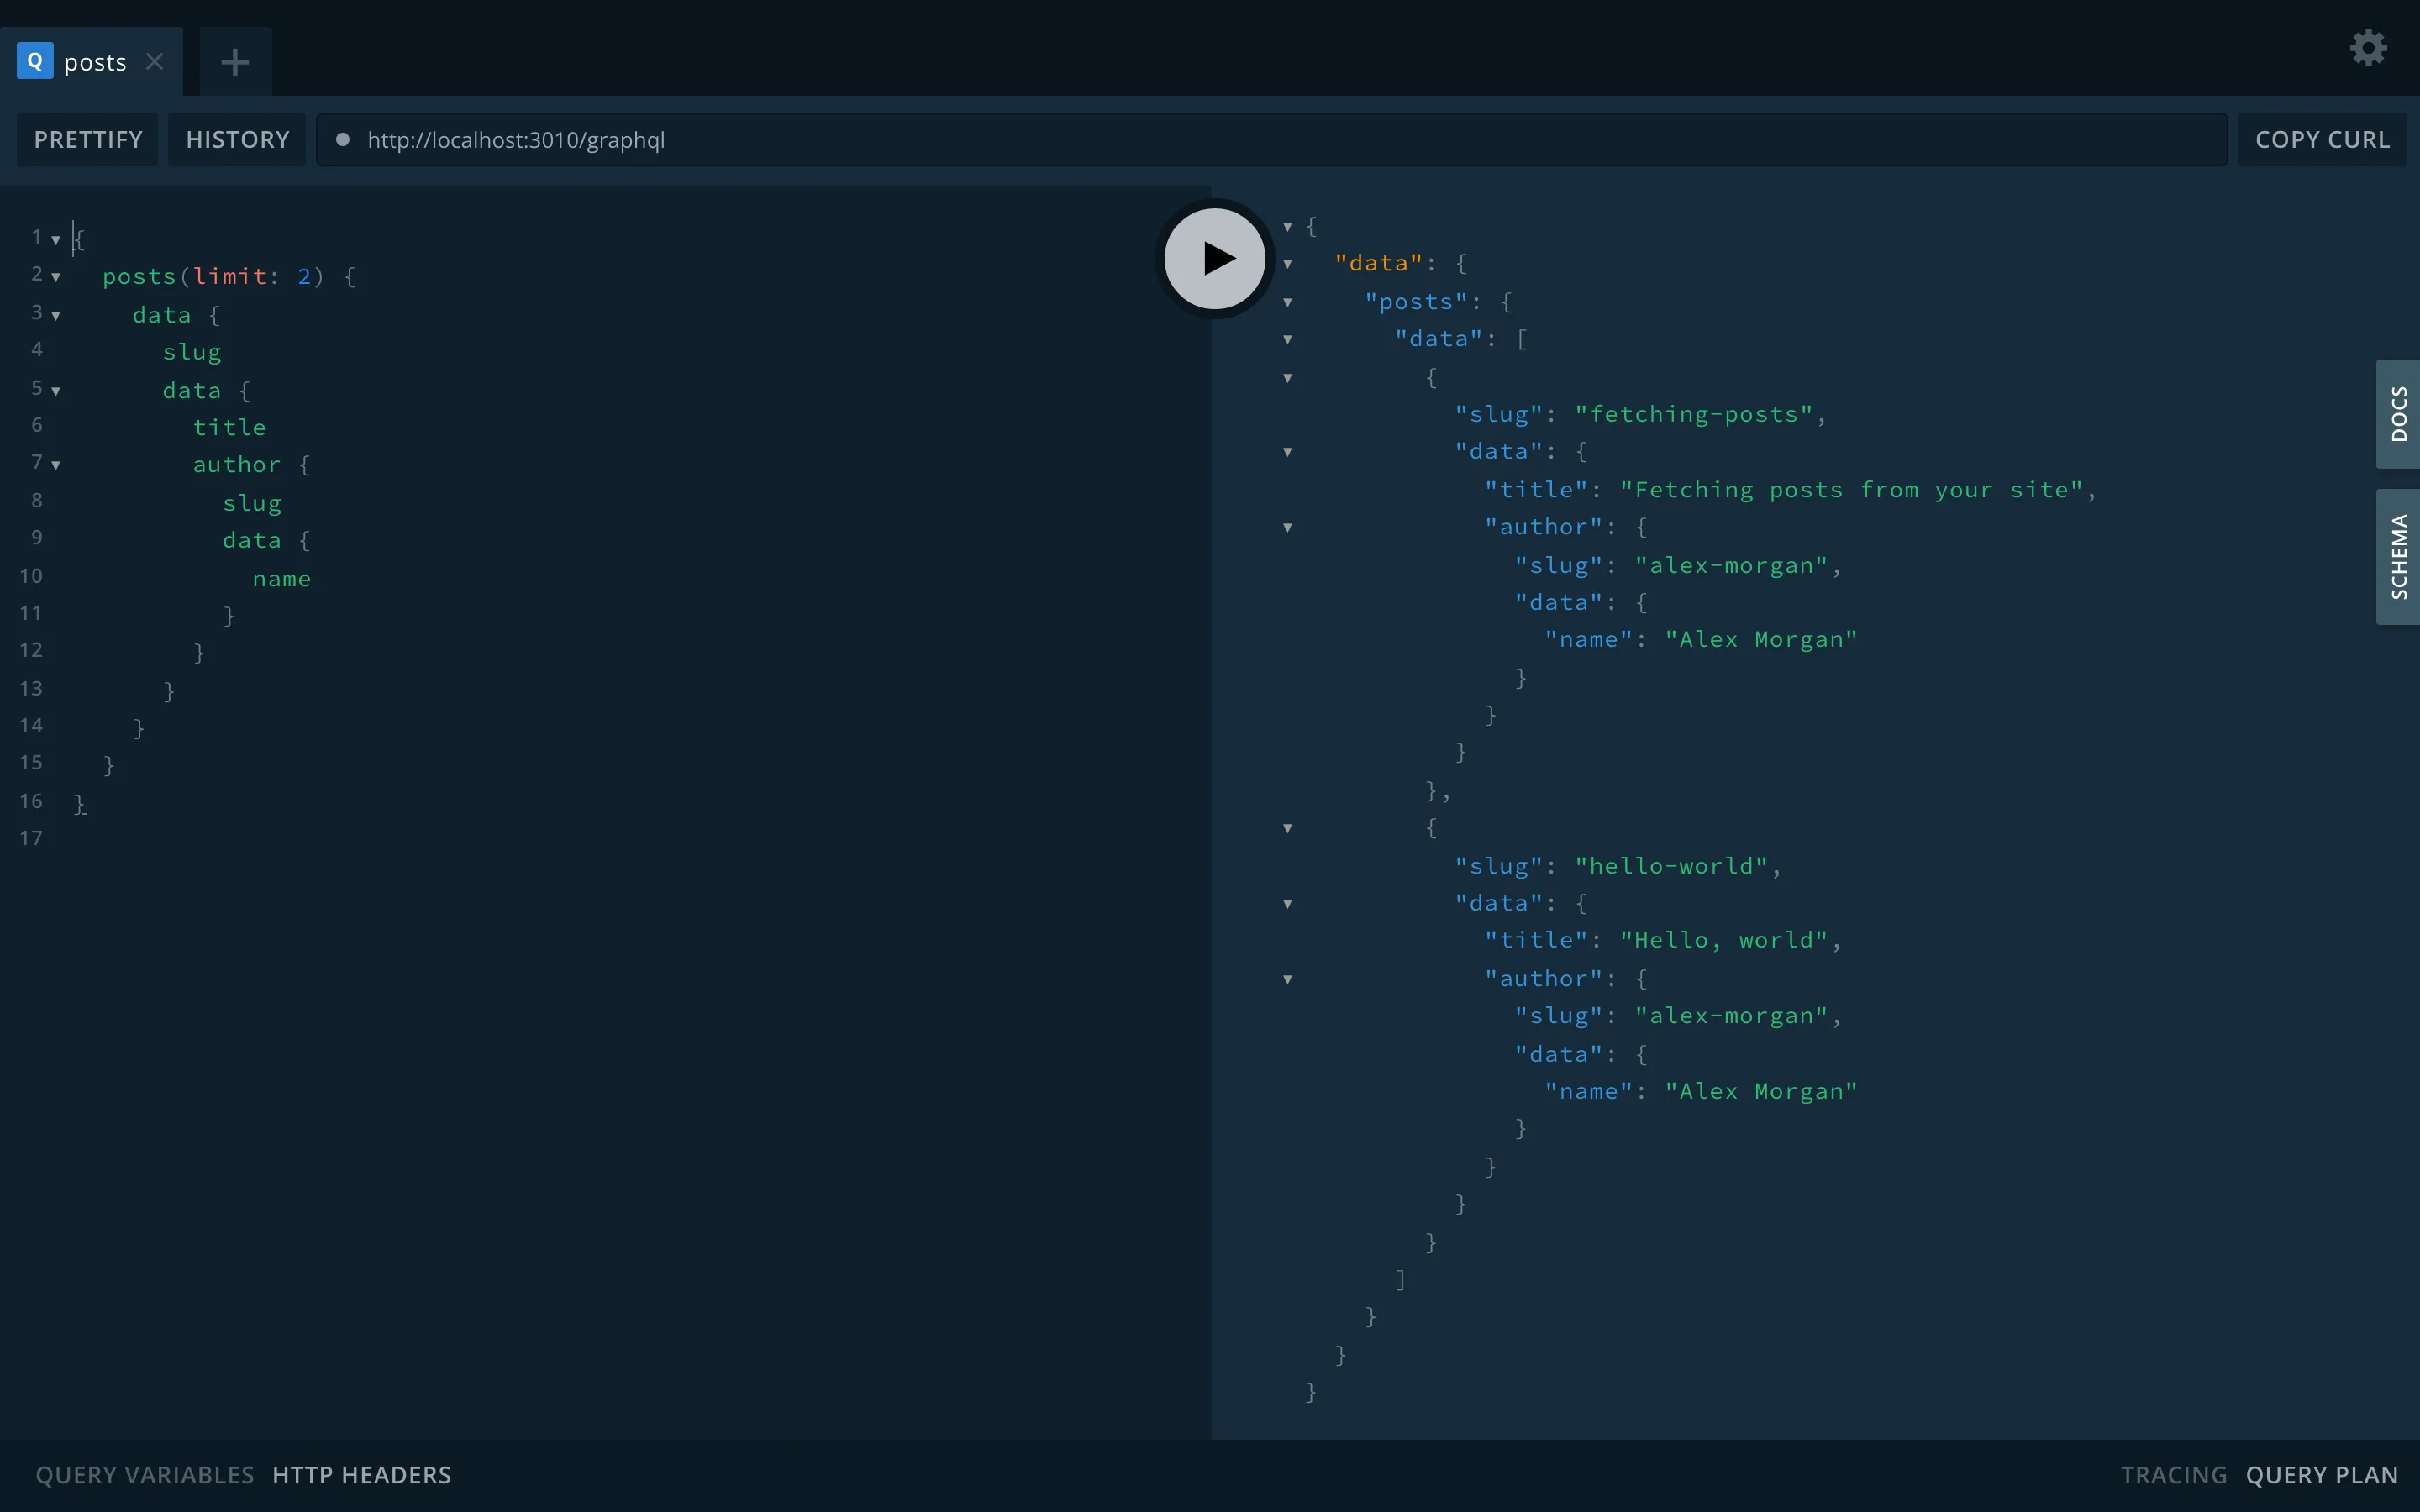Click the endpoint status dot
The height and width of the screenshot is (1512, 2420).
[343, 140]
